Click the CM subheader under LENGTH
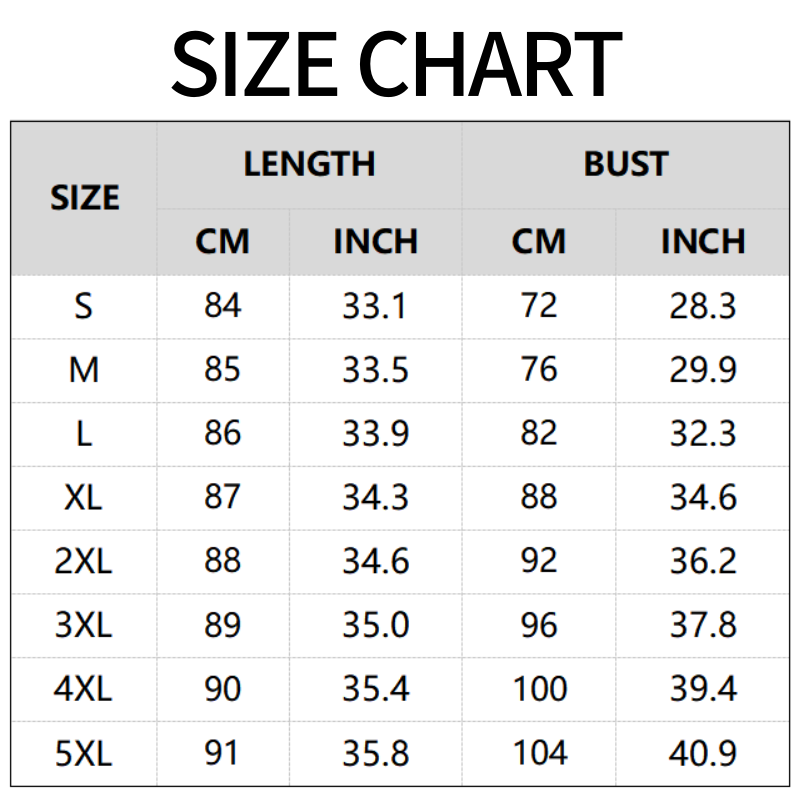The height and width of the screenshot is (800, 800). click(222, 242)
